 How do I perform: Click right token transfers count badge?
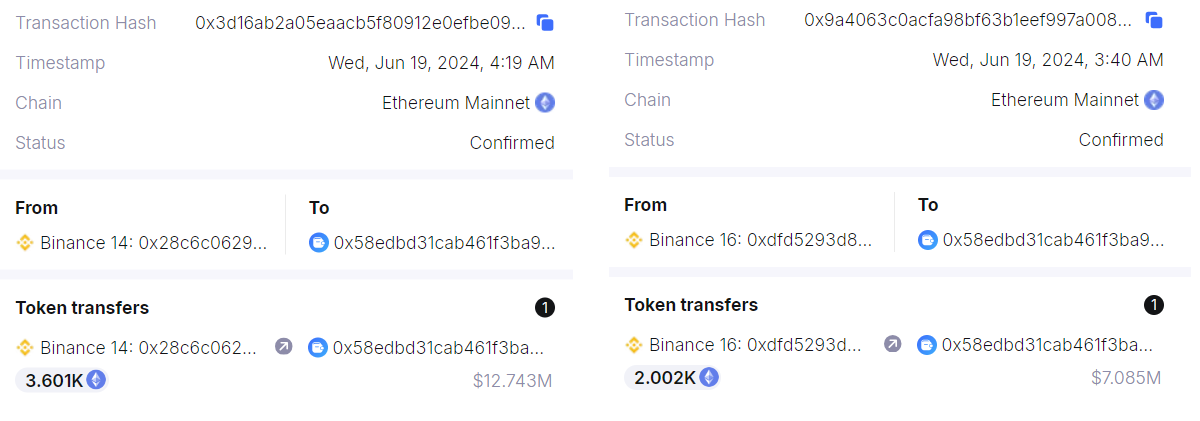coord(1154,305)
